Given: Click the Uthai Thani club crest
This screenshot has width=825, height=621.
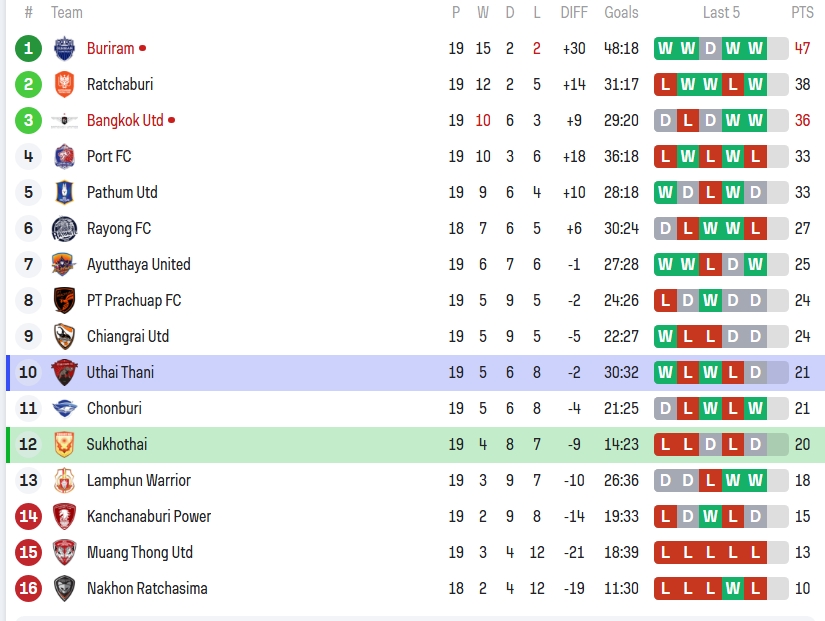Looking at the screenshot, I should (x=64, y=372).
